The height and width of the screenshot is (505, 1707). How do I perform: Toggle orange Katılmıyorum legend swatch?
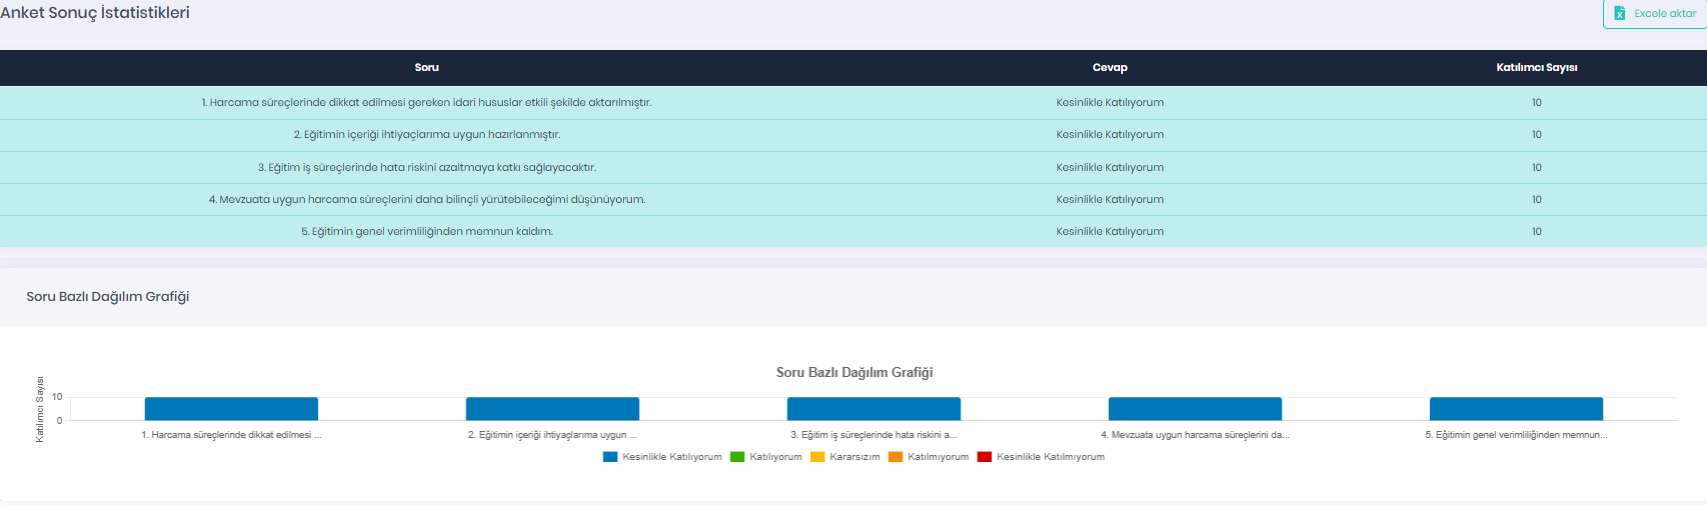tap(895, 457)
